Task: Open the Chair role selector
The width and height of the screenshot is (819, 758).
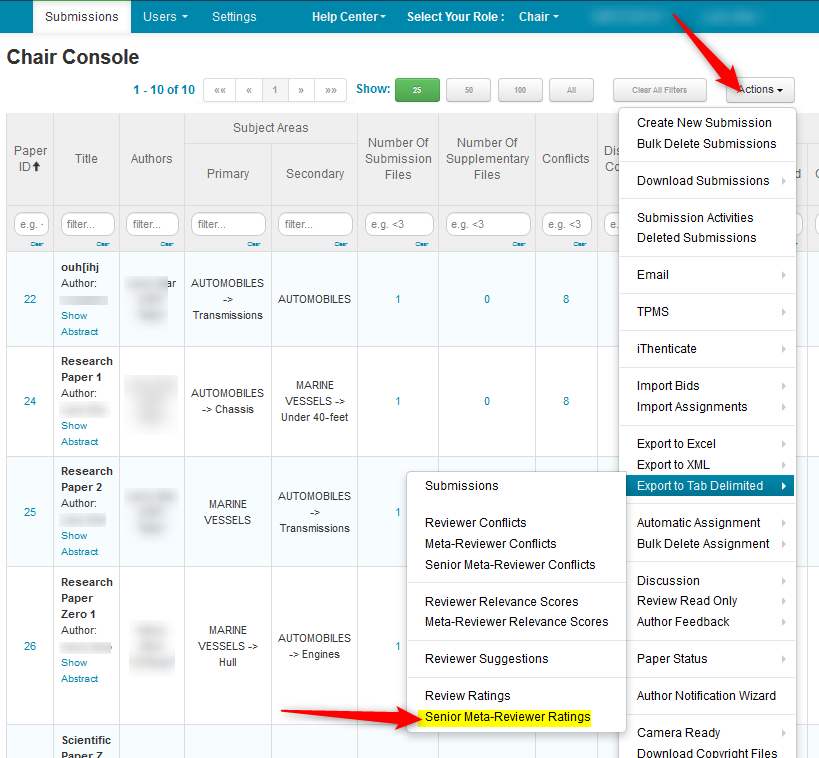Action: click(x=538, y=17)
